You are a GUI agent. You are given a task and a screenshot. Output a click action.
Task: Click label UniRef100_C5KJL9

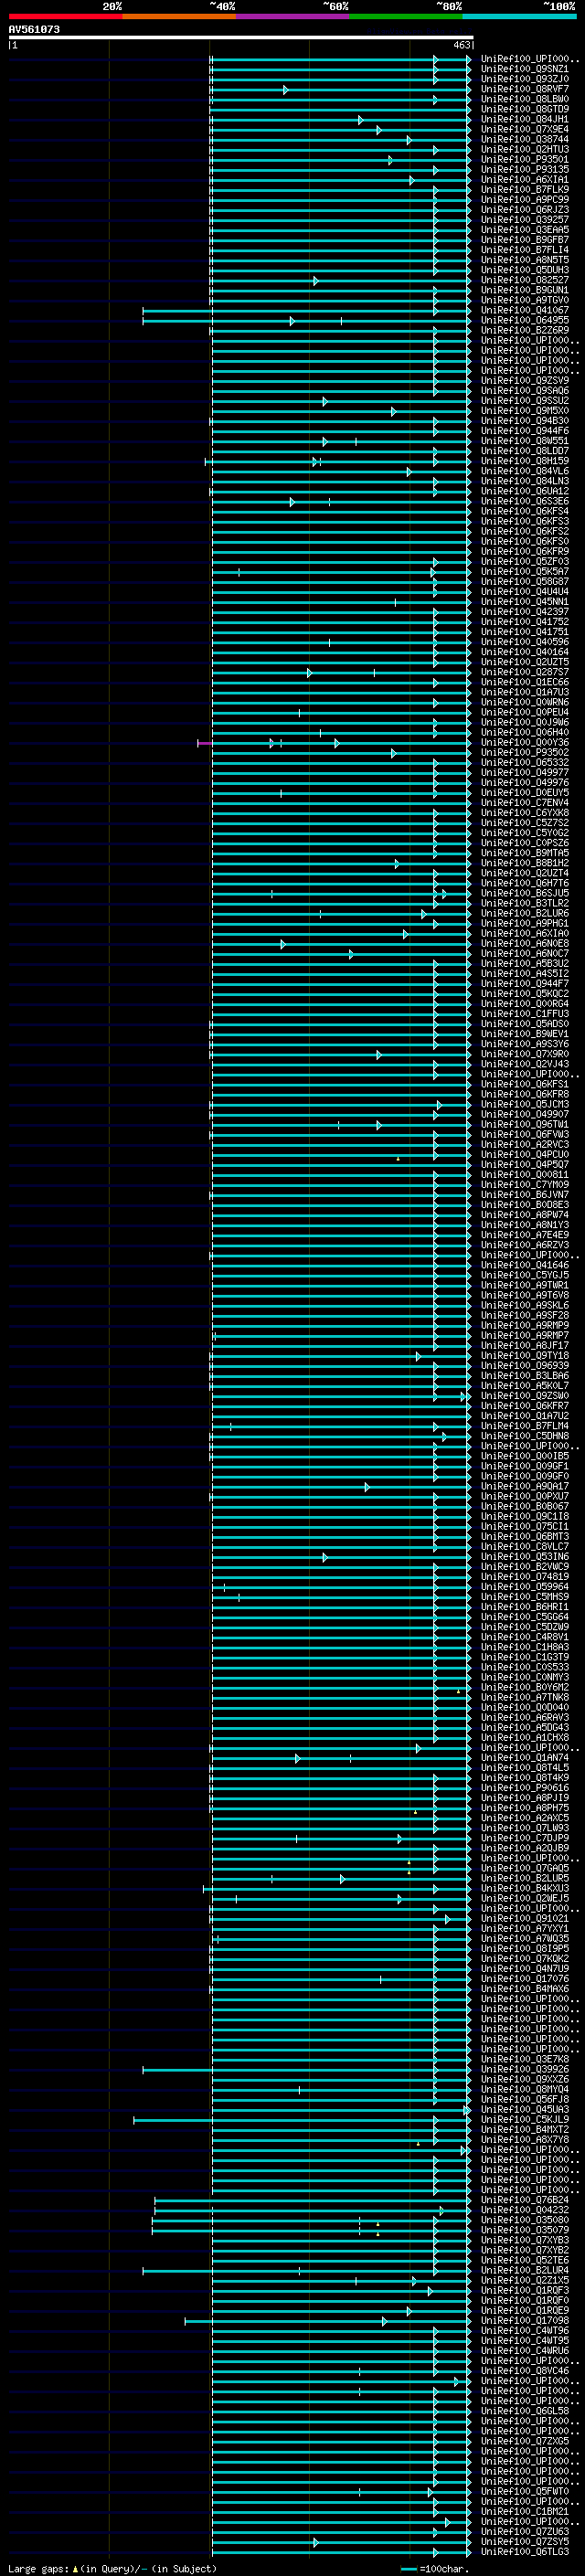(x=524, y=2120)
